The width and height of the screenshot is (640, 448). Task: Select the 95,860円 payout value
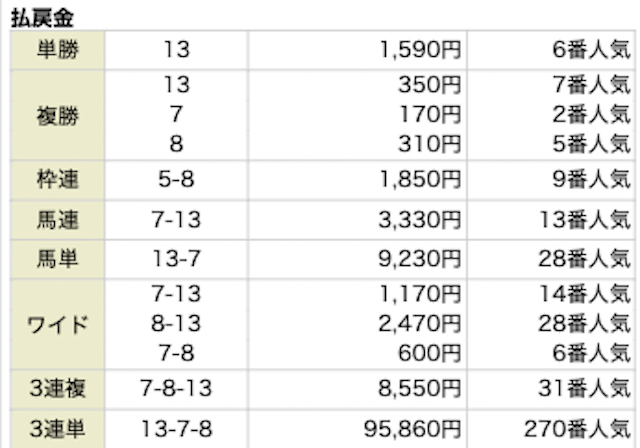tap(413, 429)
